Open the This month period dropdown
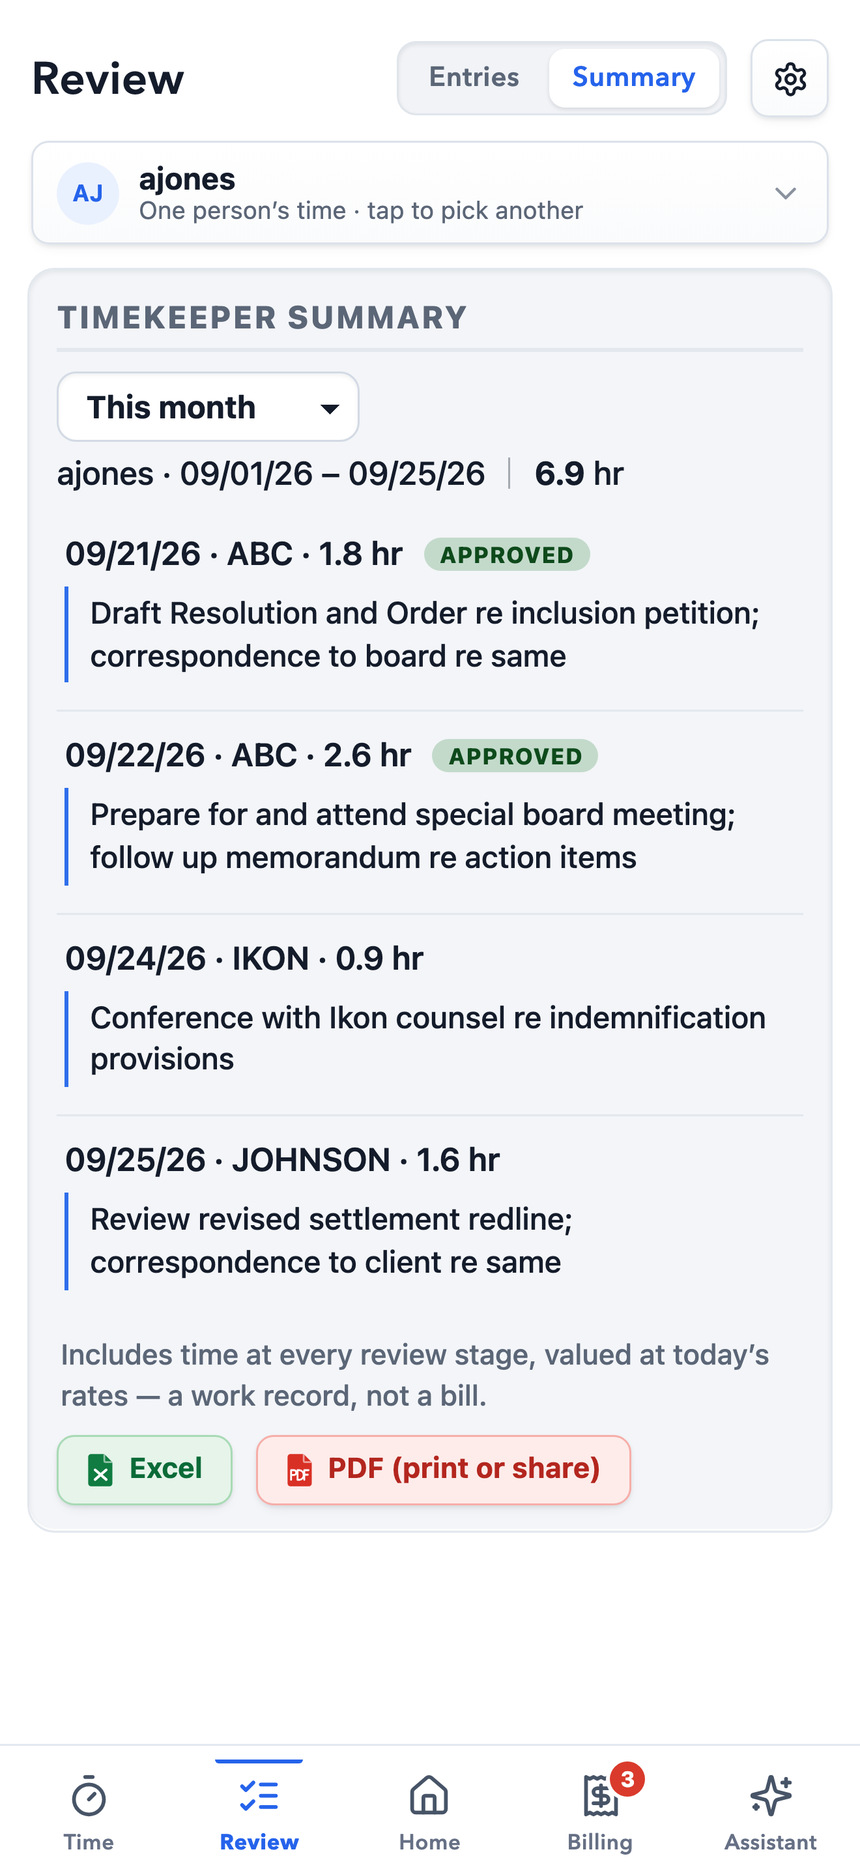Viewport: 860px width, 1869px height. pyautogui.click(x=208, y=407)
